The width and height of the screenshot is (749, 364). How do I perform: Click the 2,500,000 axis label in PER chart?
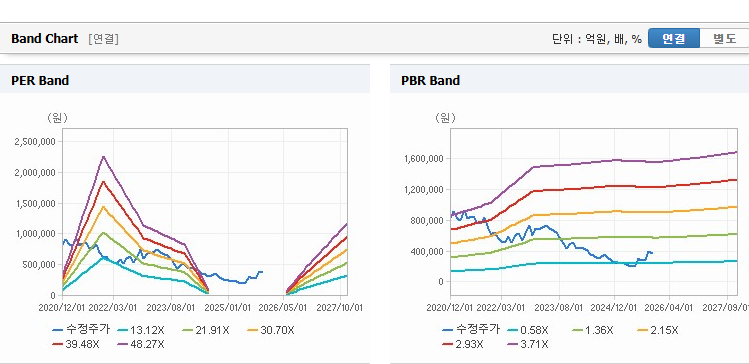[x=35, y=141]
